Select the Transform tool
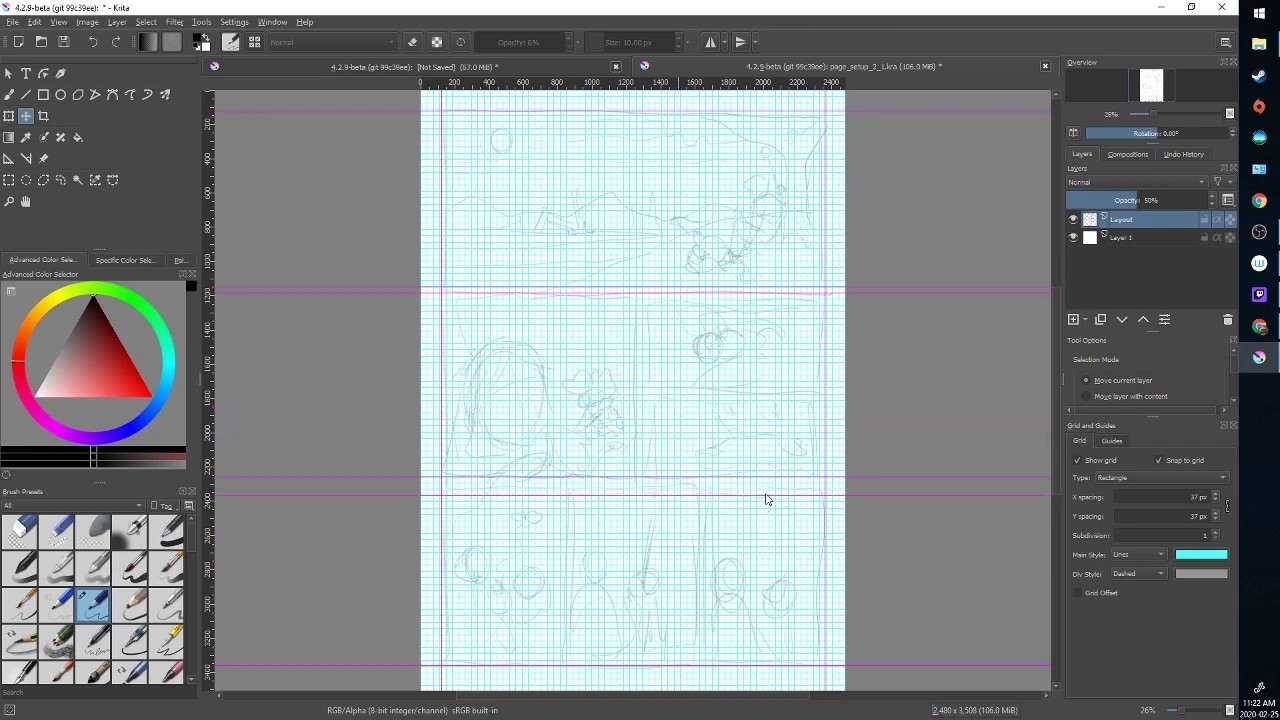The height and width of the screenshot is (720, 1280). click(9, 116)
